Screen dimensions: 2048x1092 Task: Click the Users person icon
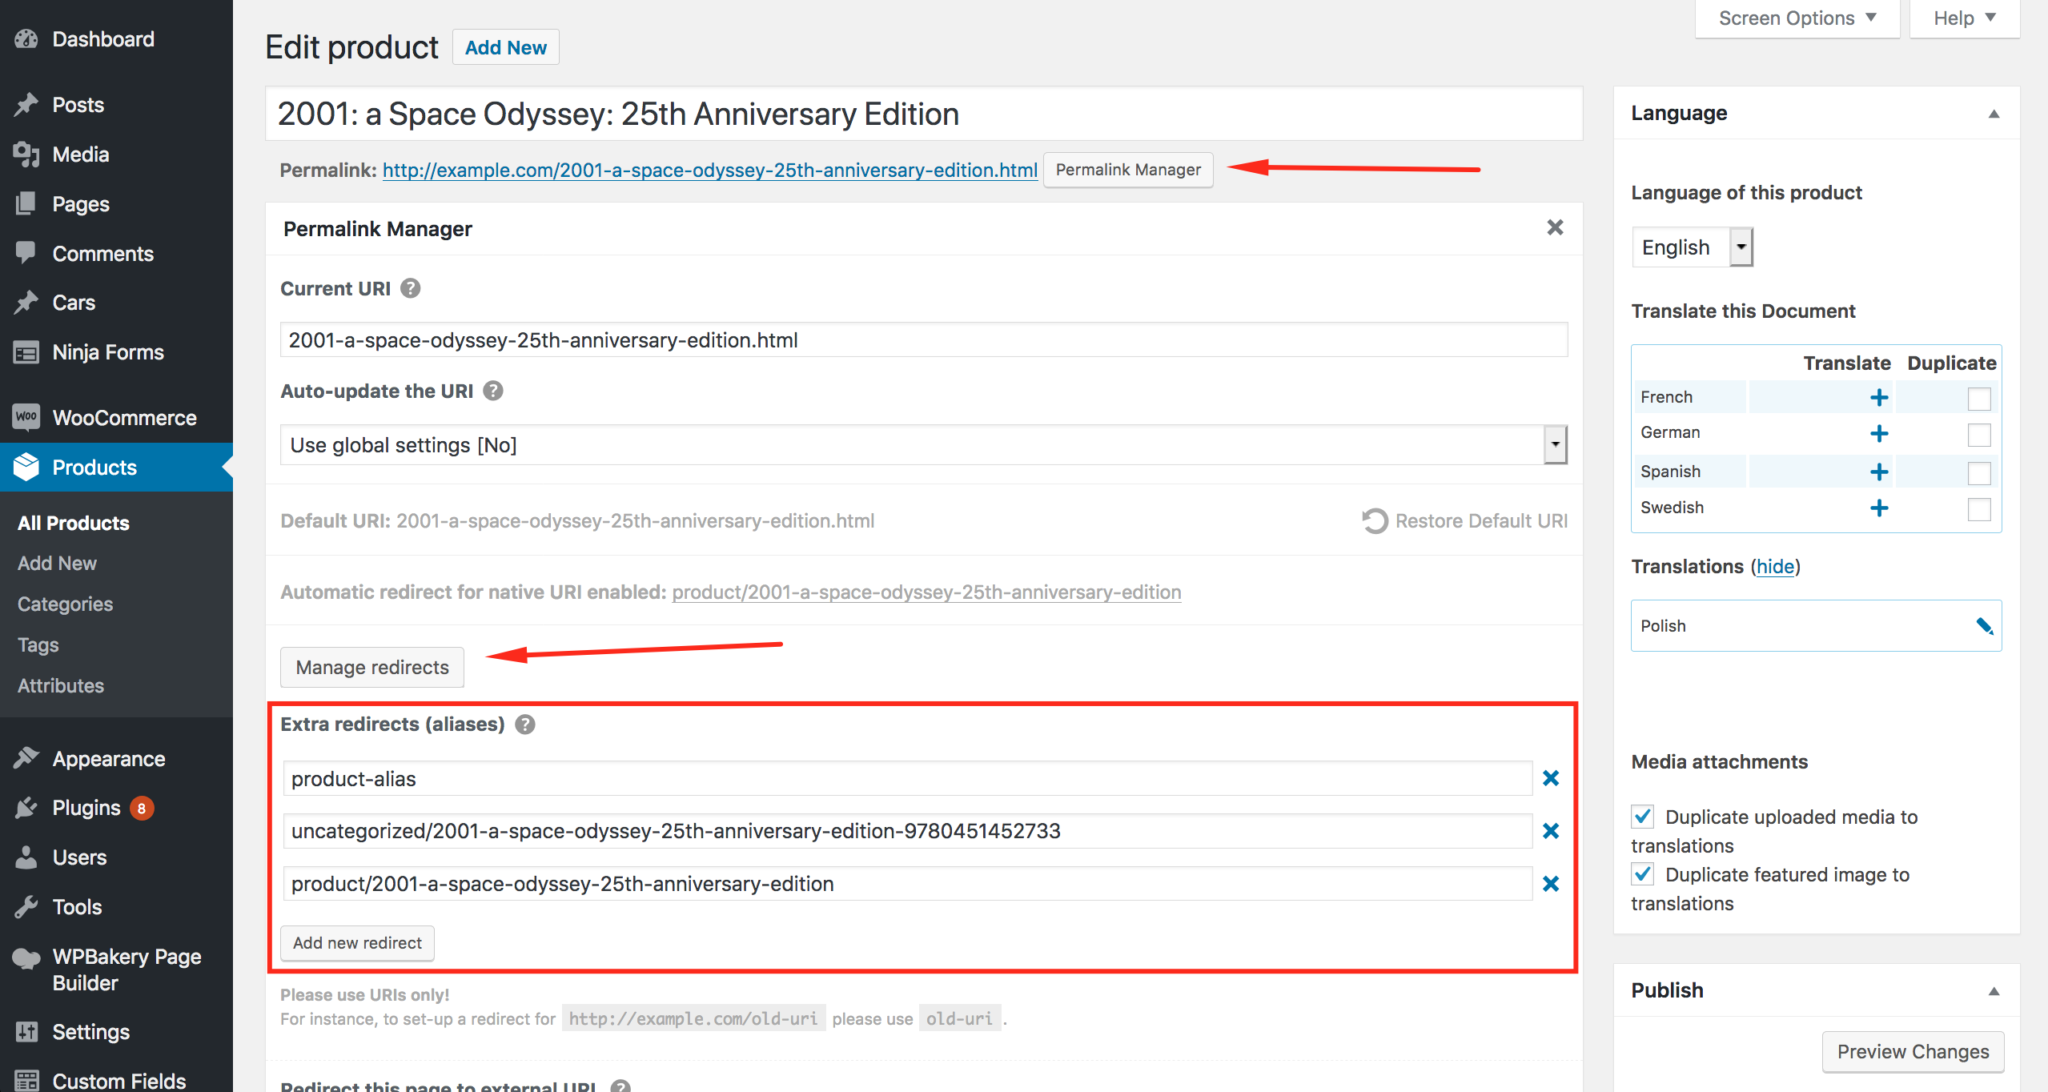[26, 857]
